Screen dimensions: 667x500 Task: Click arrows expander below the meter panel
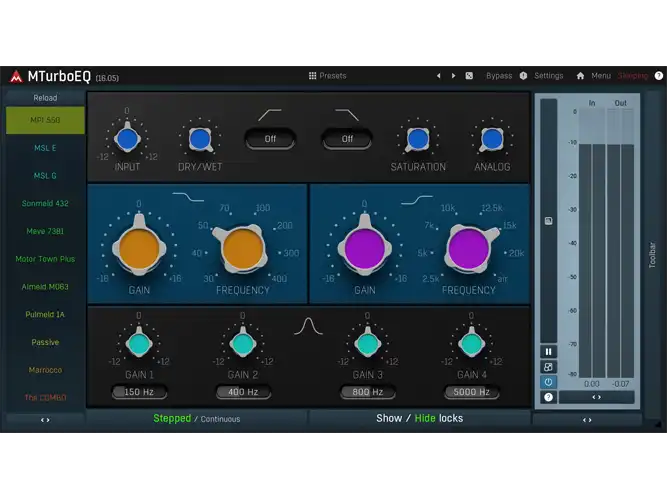[x=587, y=420]
